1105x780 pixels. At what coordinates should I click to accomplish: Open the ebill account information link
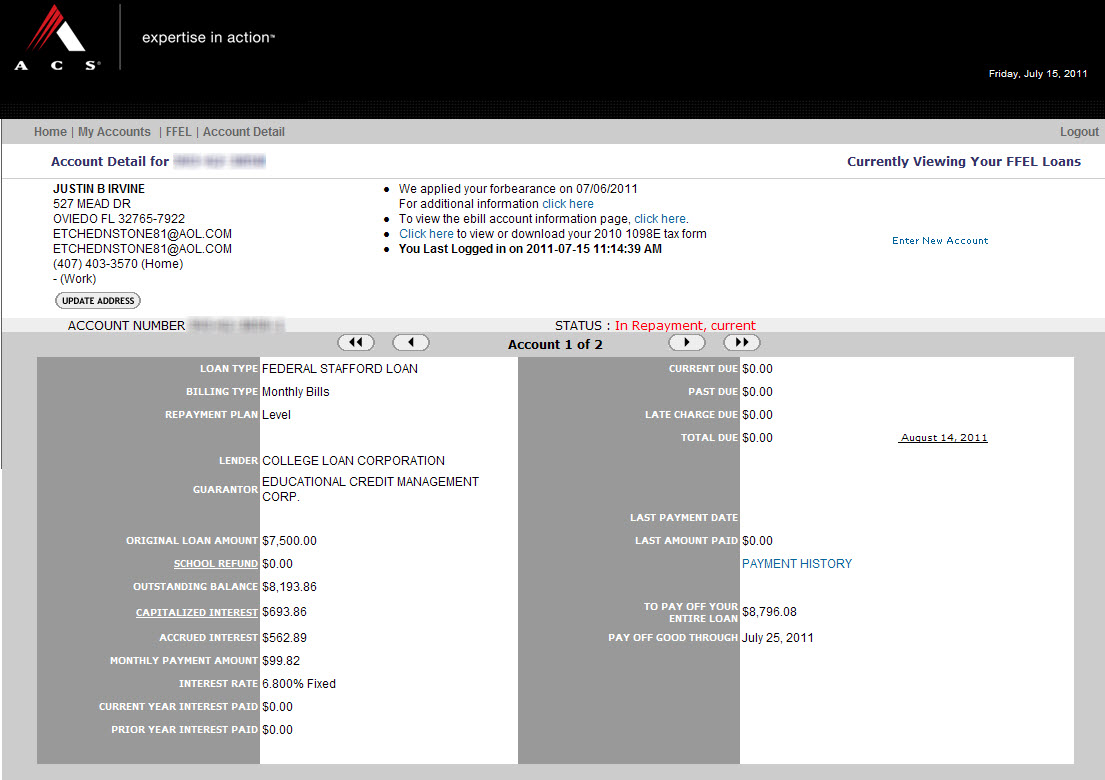coord(659,219)
